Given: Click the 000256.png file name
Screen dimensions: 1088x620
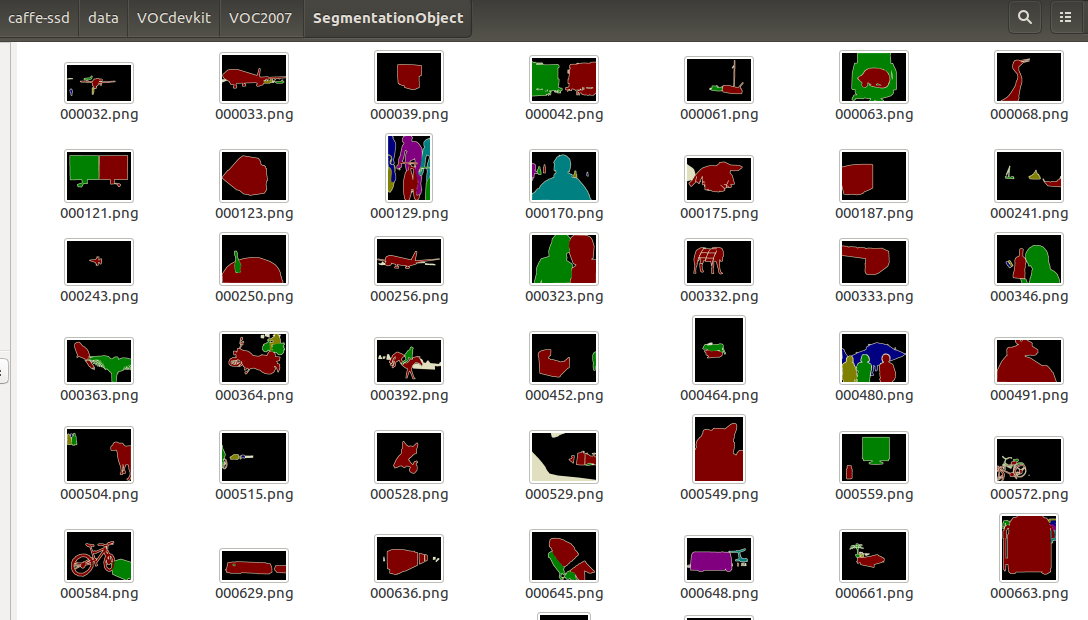Looking at the screenshot, I should pyautogui.click(x=409, y=296).
